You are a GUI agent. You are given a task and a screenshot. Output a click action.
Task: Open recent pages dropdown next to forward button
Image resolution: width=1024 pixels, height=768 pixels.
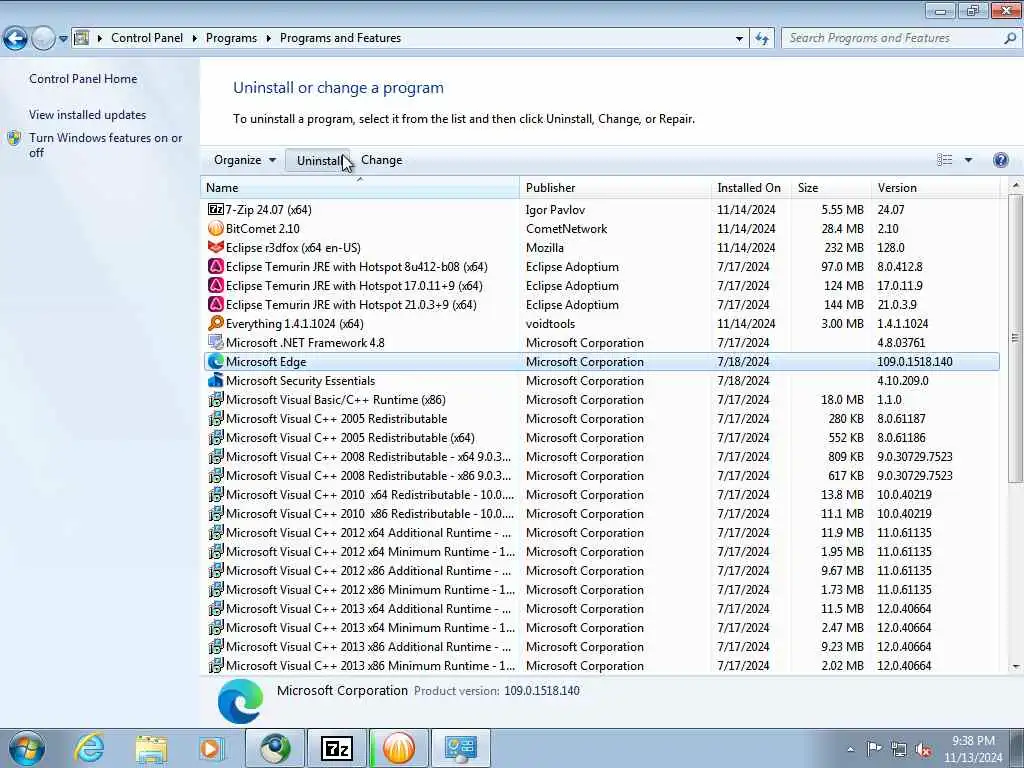click(x=63, y=39)
